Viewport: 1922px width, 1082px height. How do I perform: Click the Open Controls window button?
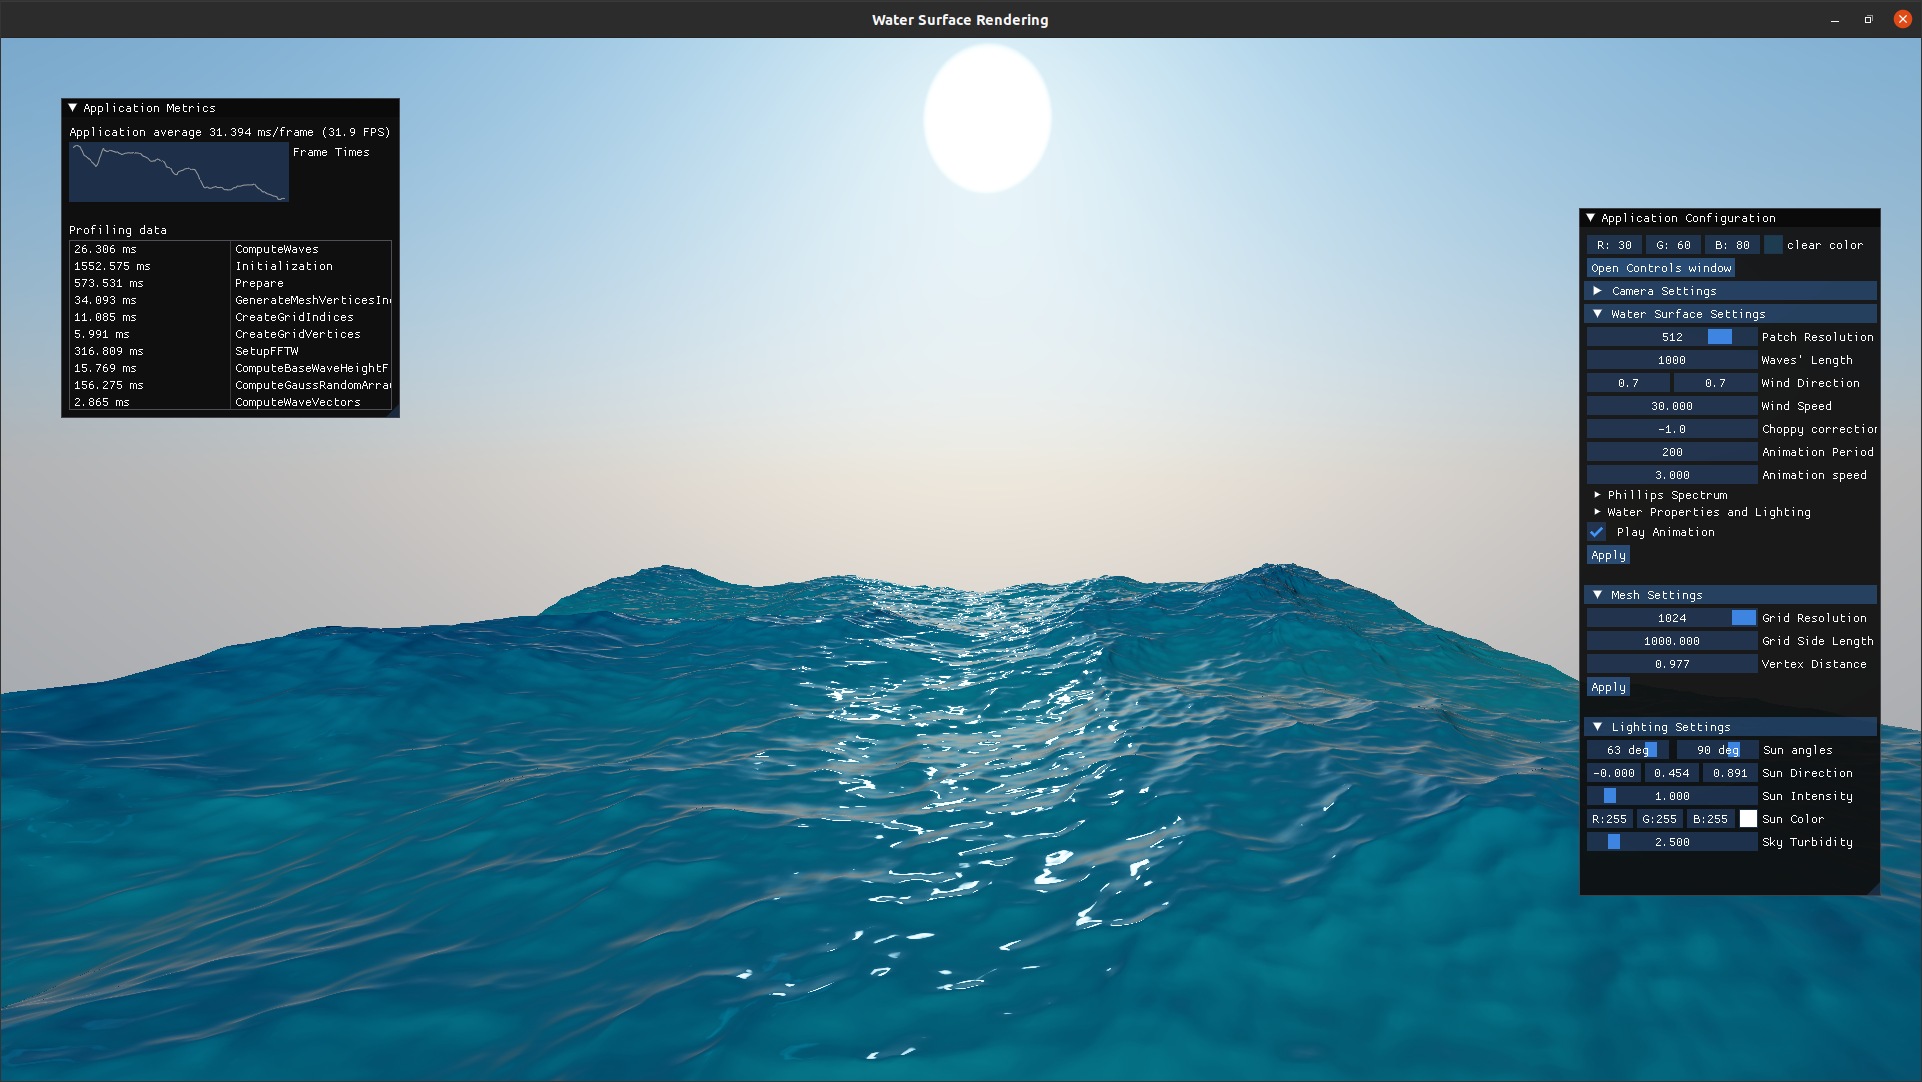click(1660, 268)
